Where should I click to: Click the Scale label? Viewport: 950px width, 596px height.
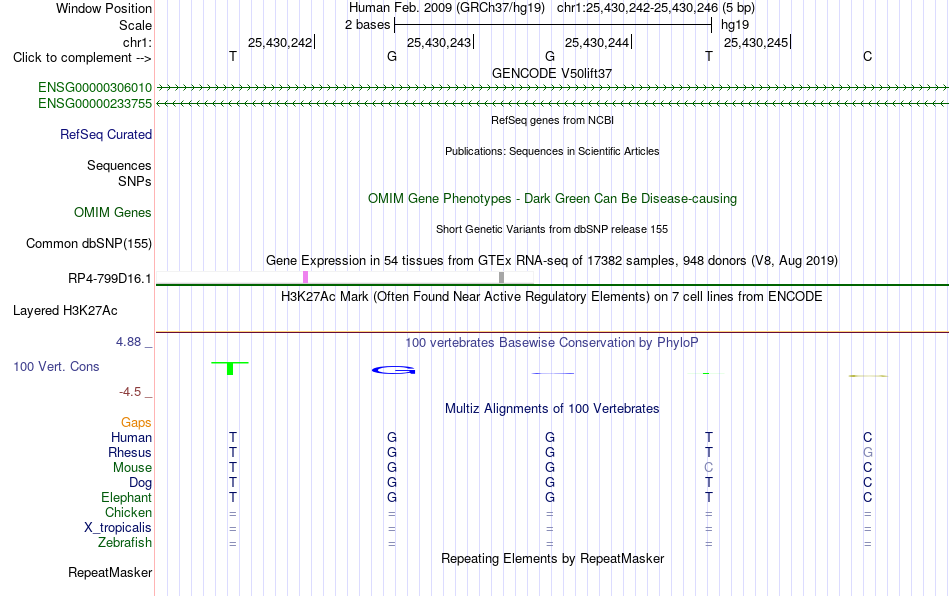[136, 25]
